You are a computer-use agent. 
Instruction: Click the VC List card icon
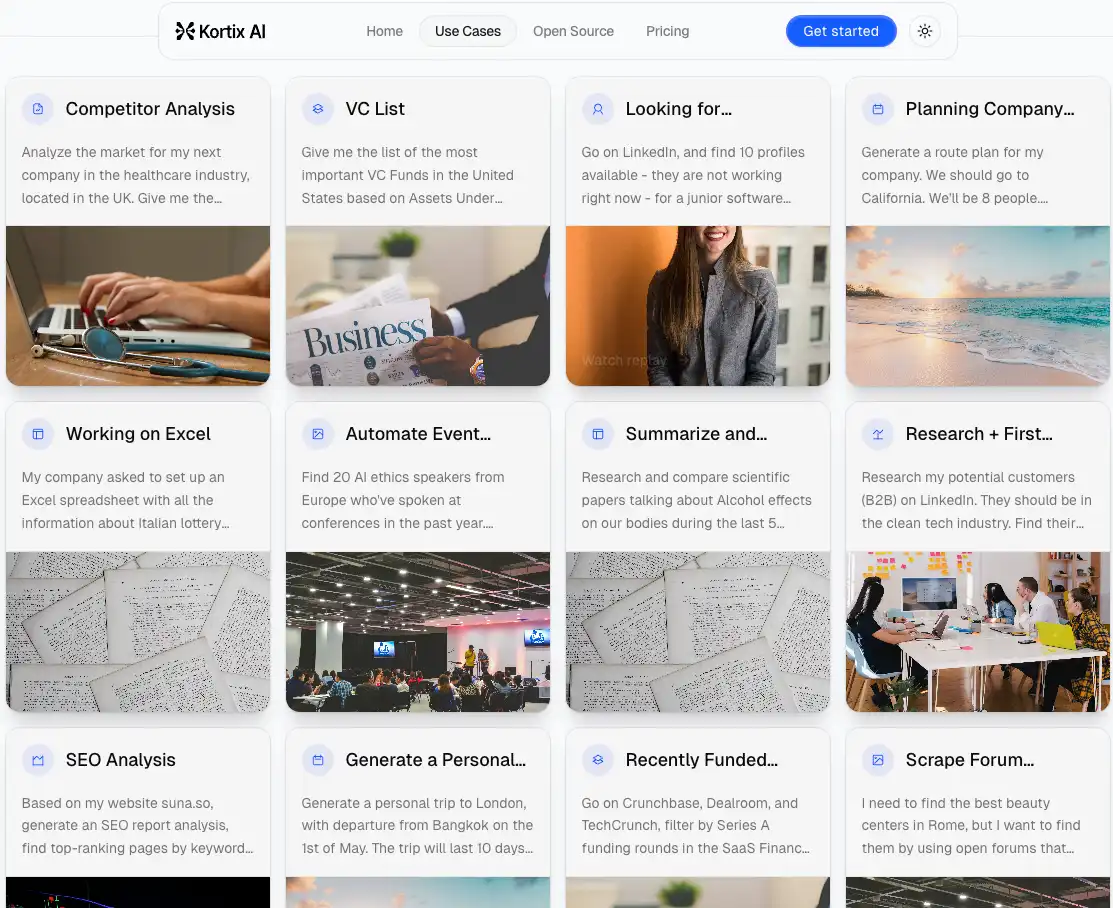(318, 109)
